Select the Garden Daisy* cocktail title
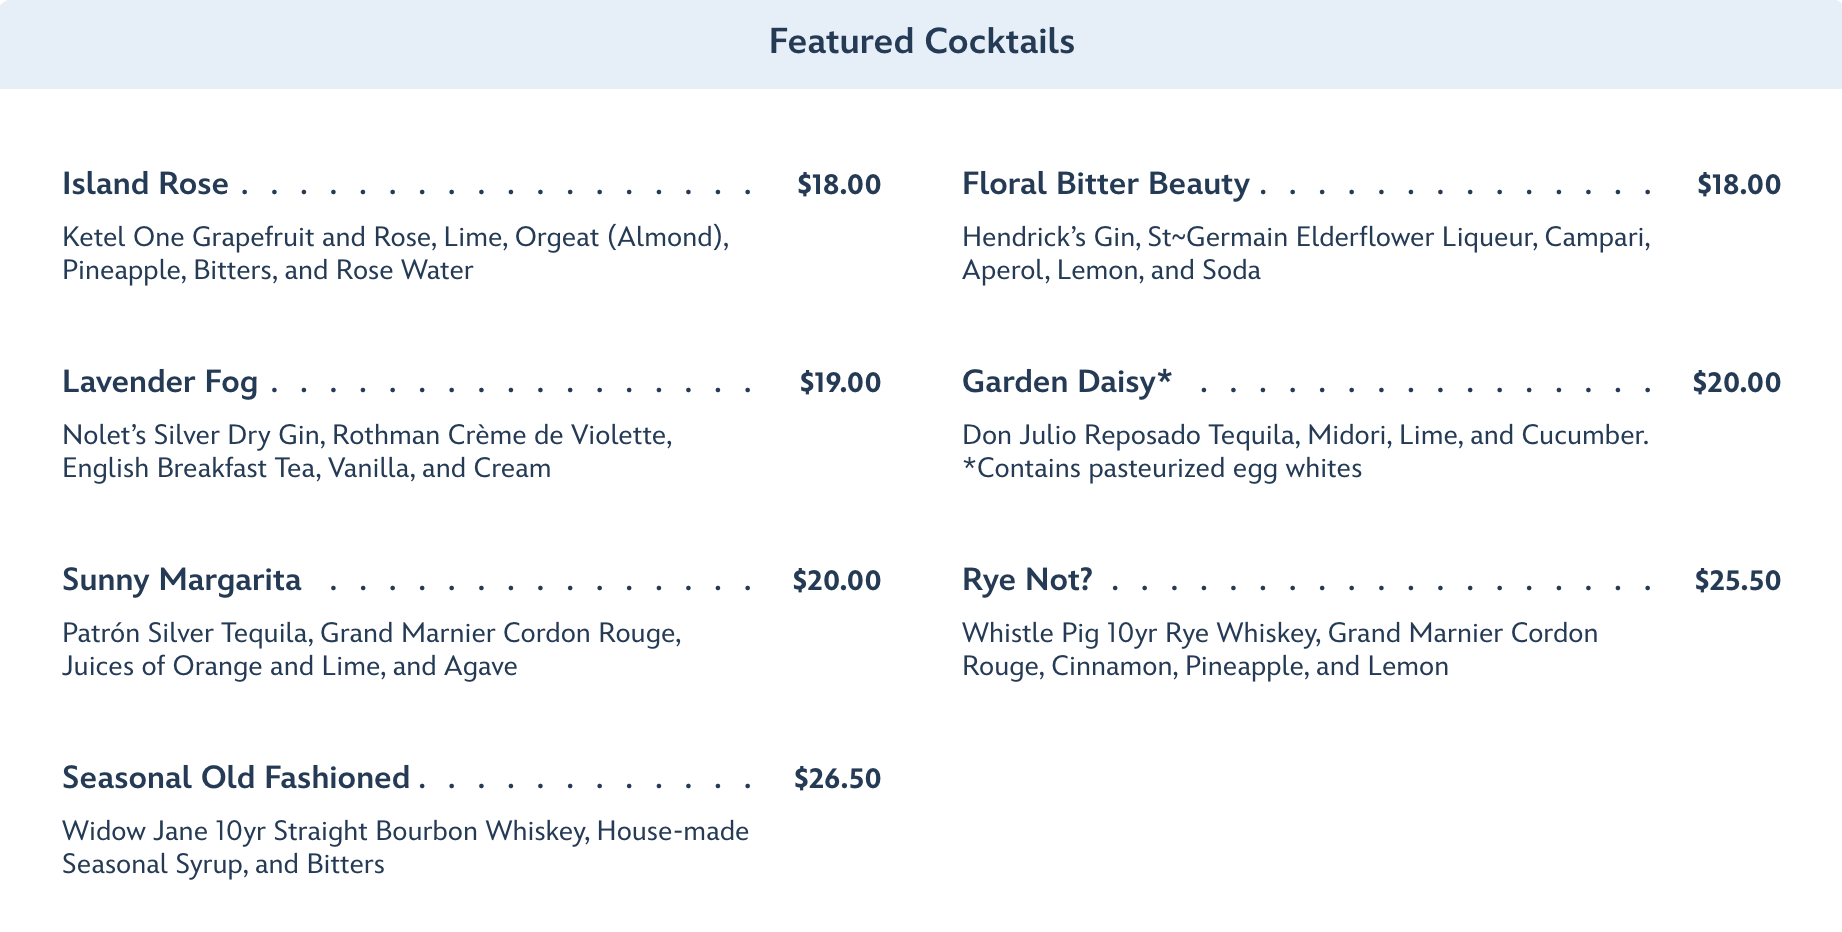 (1066, 382)
